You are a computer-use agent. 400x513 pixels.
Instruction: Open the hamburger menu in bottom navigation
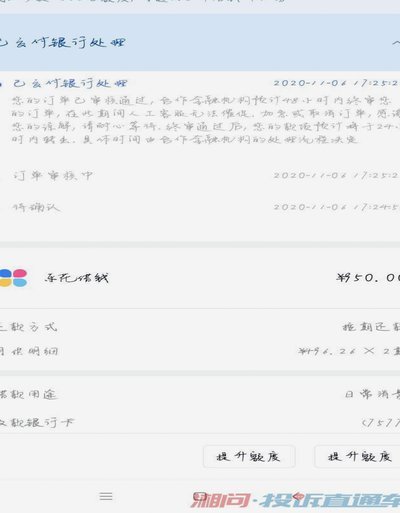coord(106,497)
